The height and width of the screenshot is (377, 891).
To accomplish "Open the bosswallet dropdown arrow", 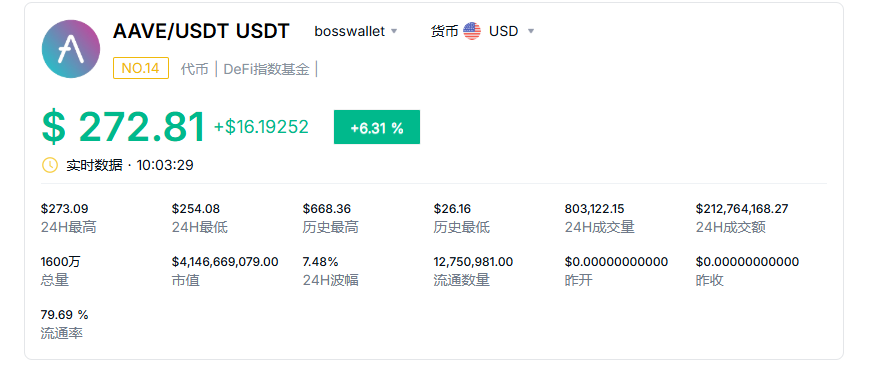I will click(394, 31).
